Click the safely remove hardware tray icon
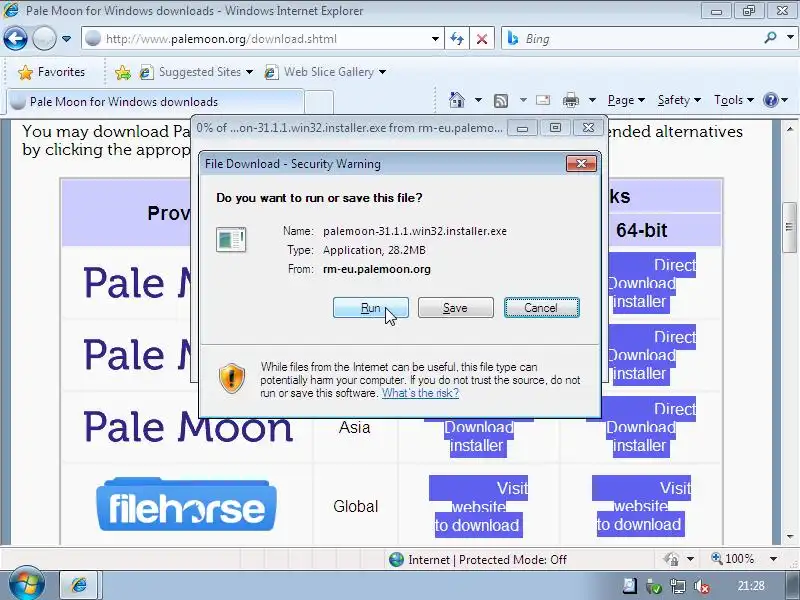 click(654, 587)
